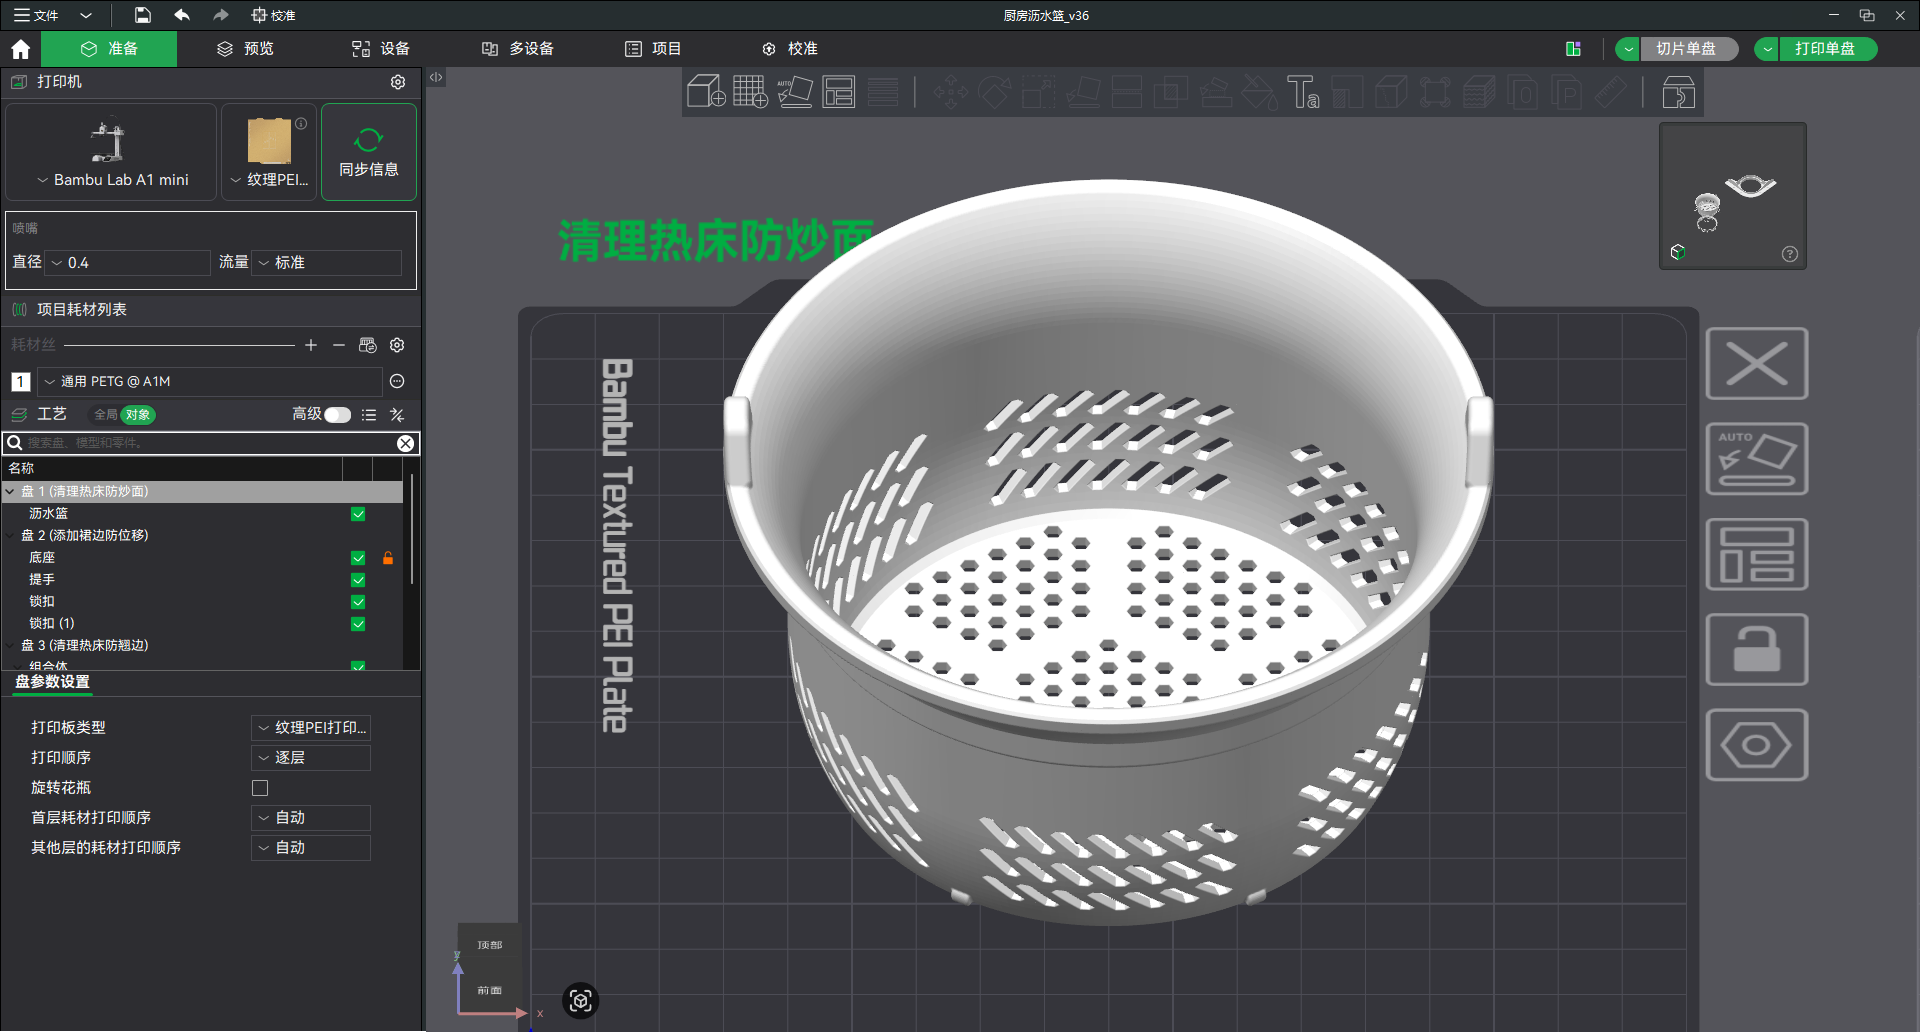Toggle printable checkbox for 锁扣 (1)
Screen dimensions: 1920x1032
tap(358, 624)
